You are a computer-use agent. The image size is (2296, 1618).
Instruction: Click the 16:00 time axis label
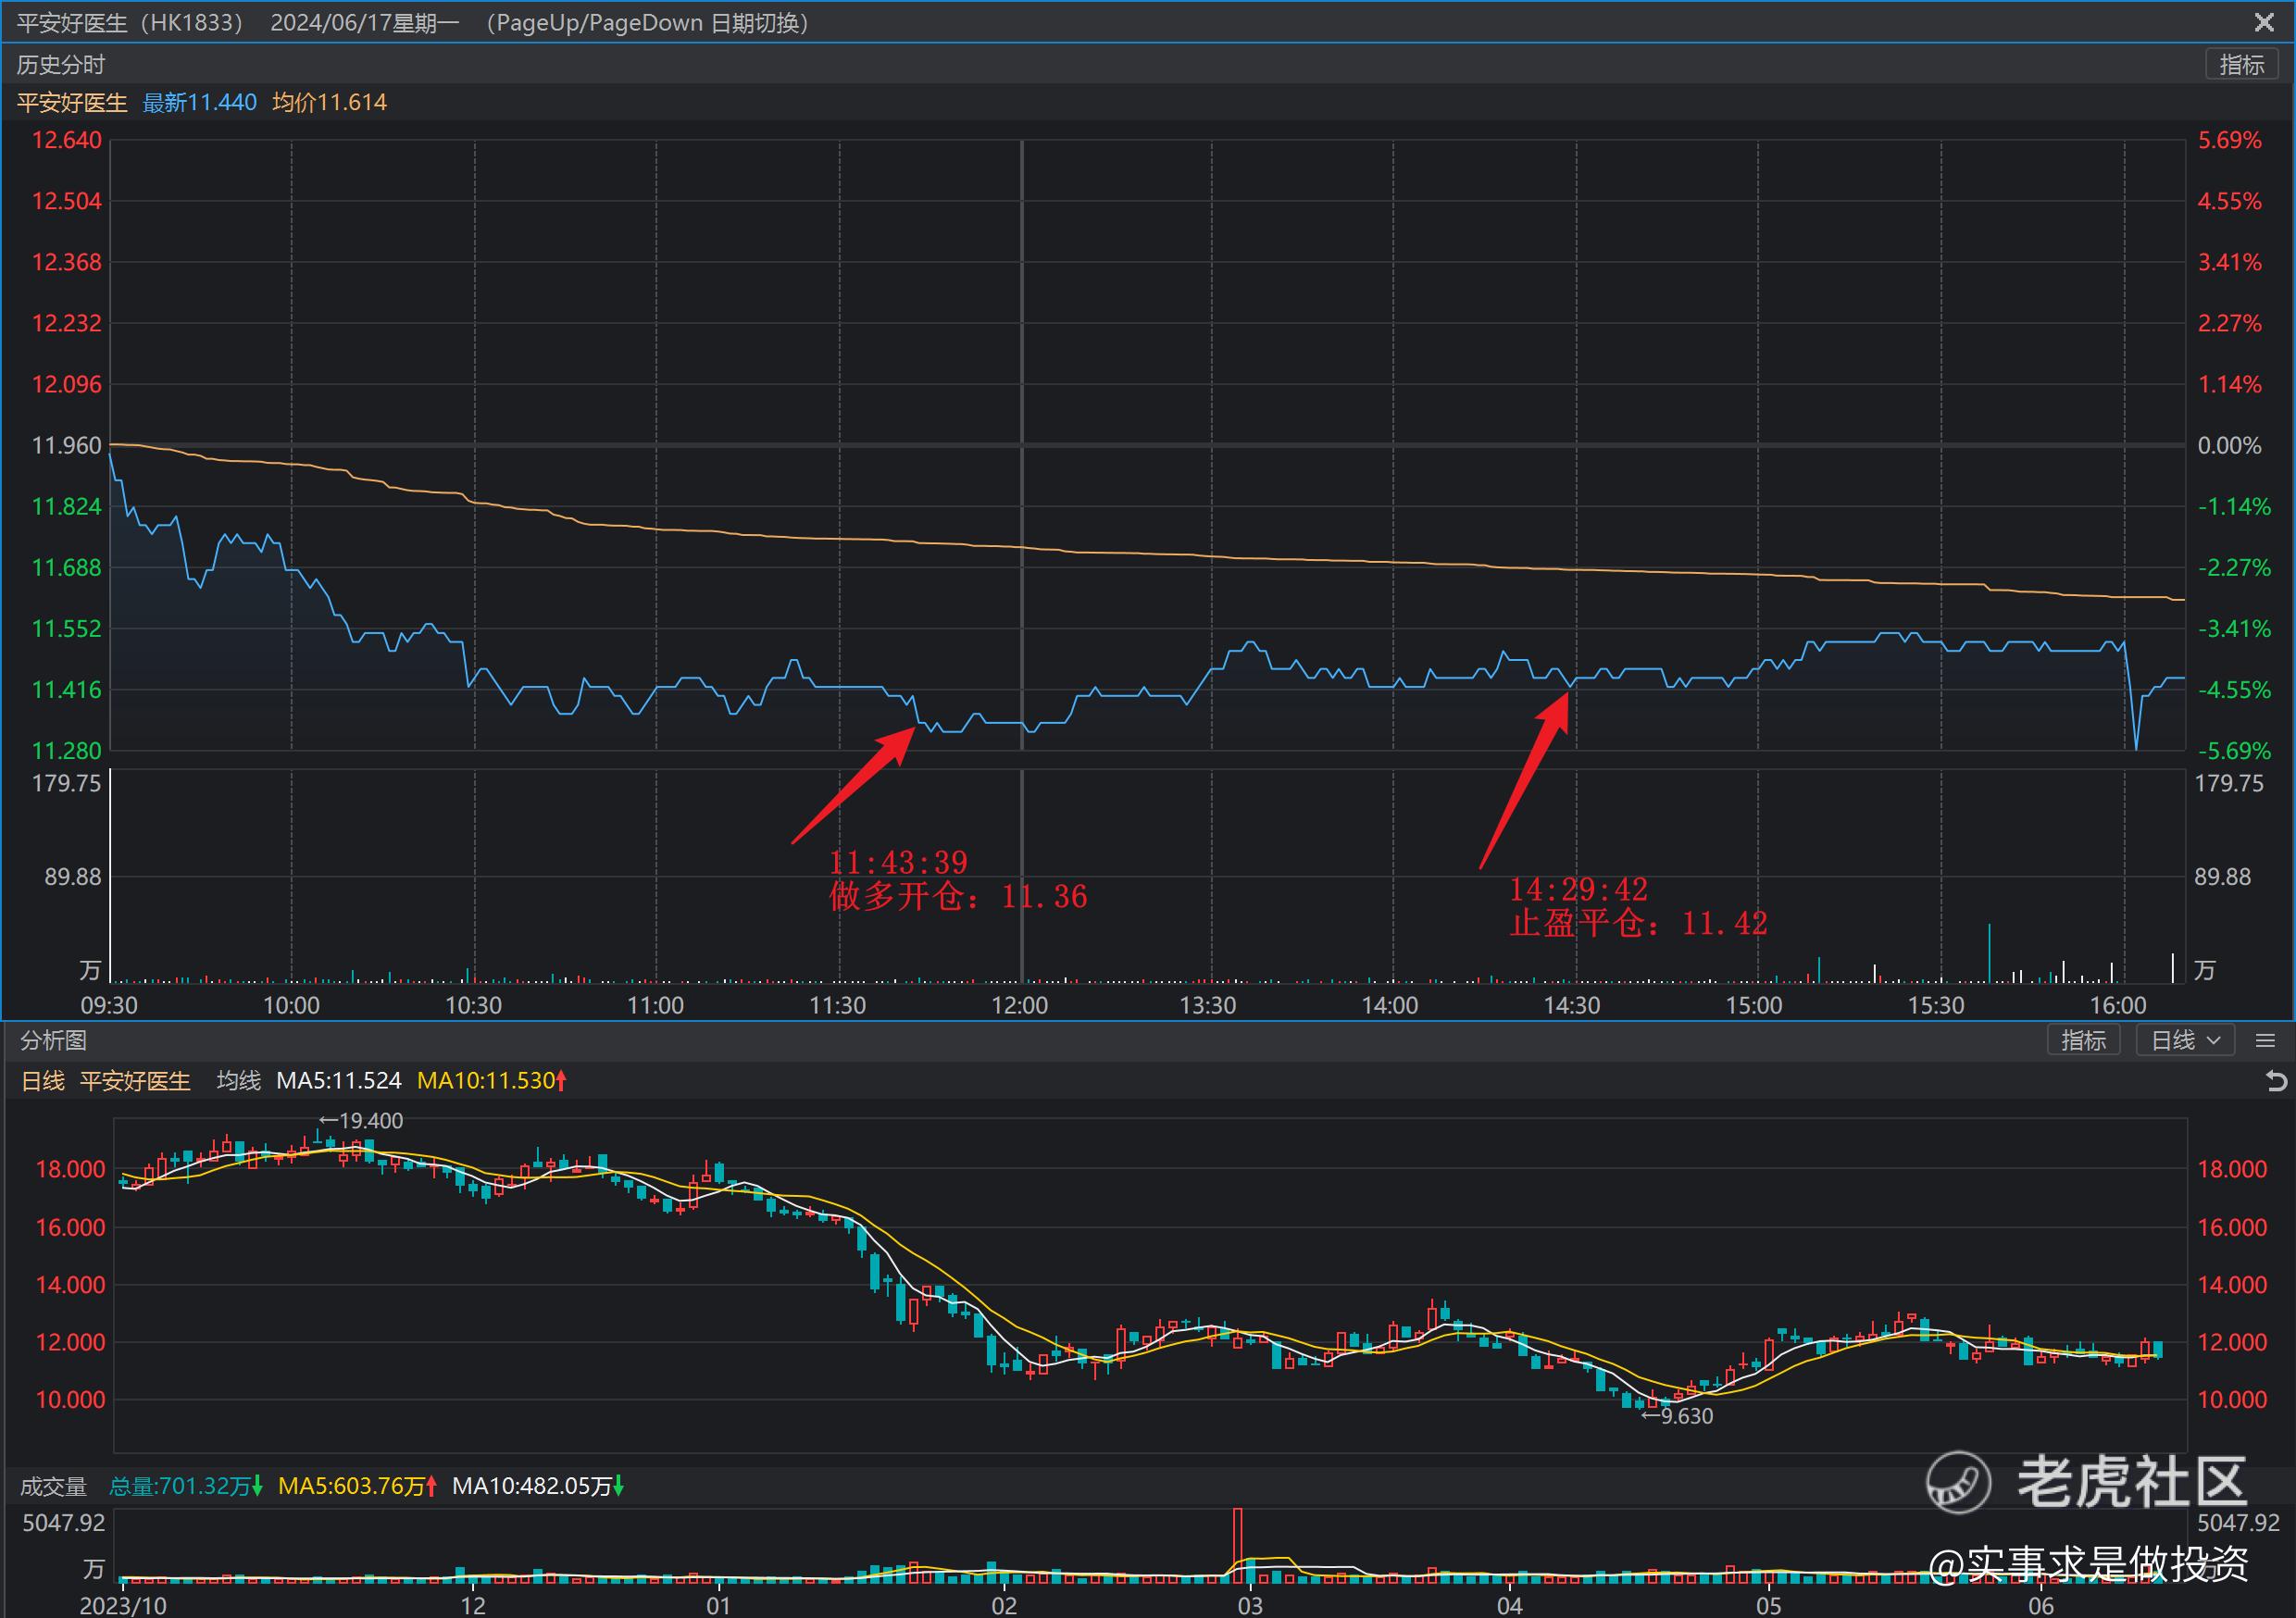2118,1005
